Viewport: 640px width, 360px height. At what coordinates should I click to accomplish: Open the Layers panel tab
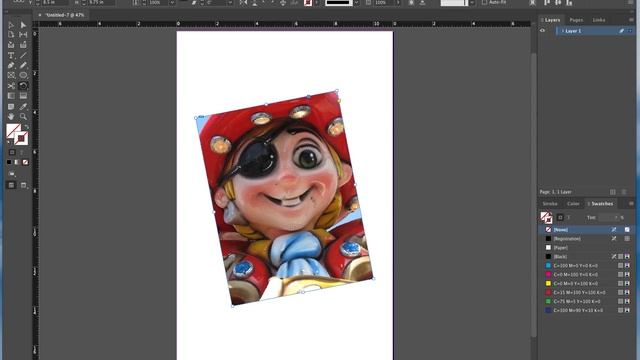(551, 20)
